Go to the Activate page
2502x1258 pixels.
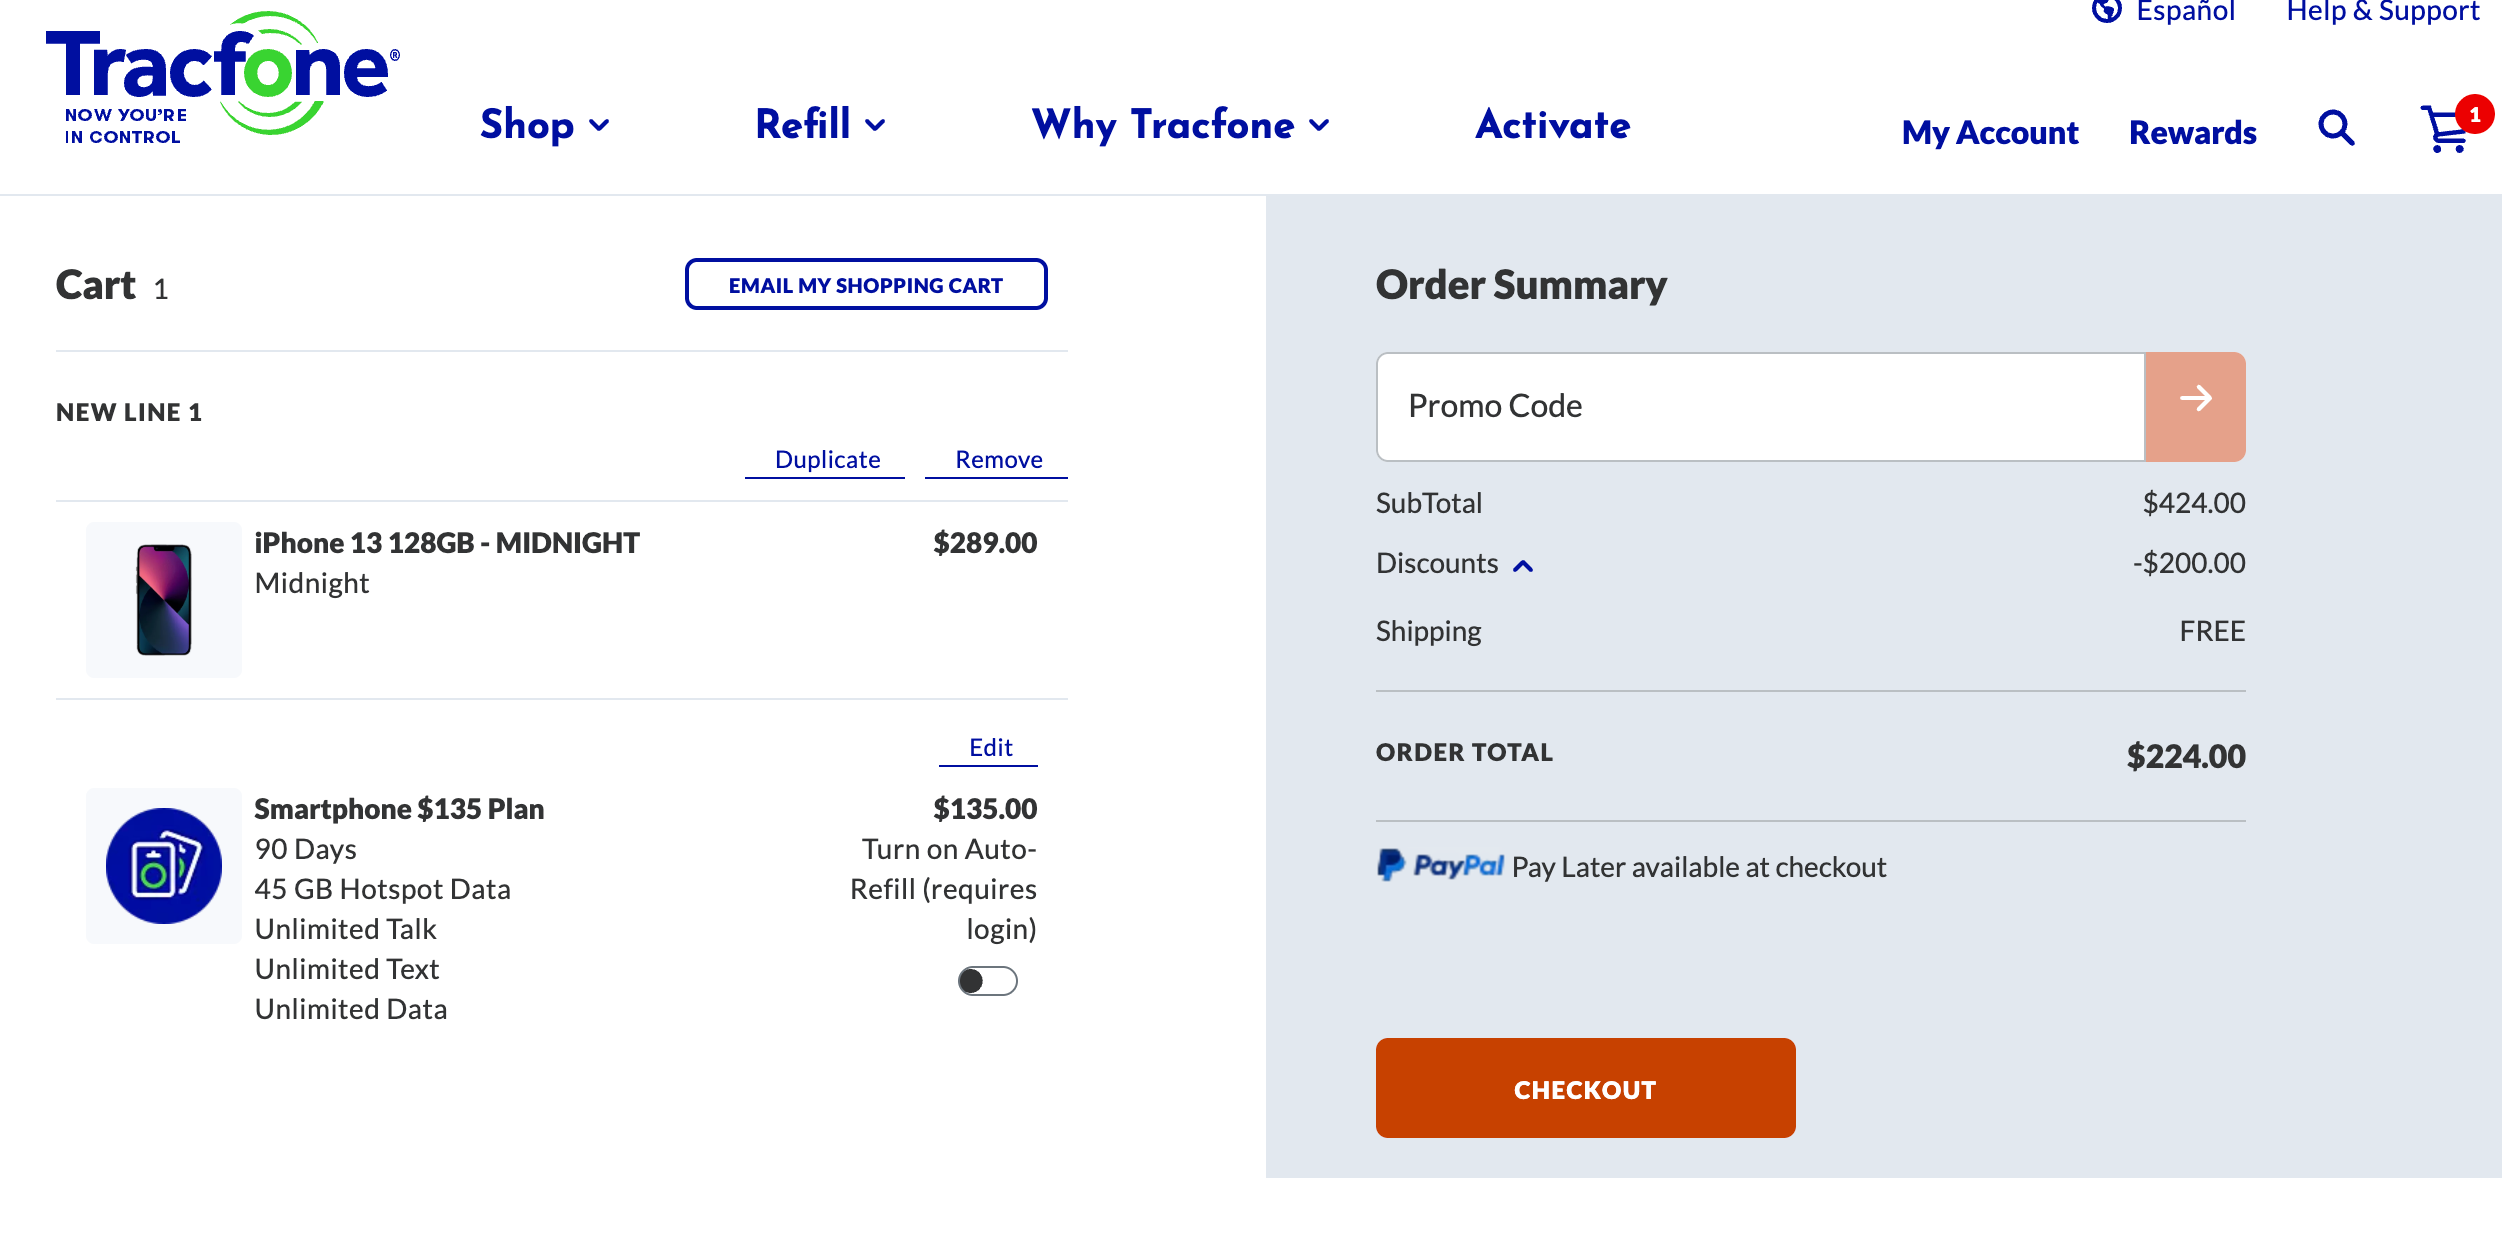pyautogui.click(x=1552, y=125)
